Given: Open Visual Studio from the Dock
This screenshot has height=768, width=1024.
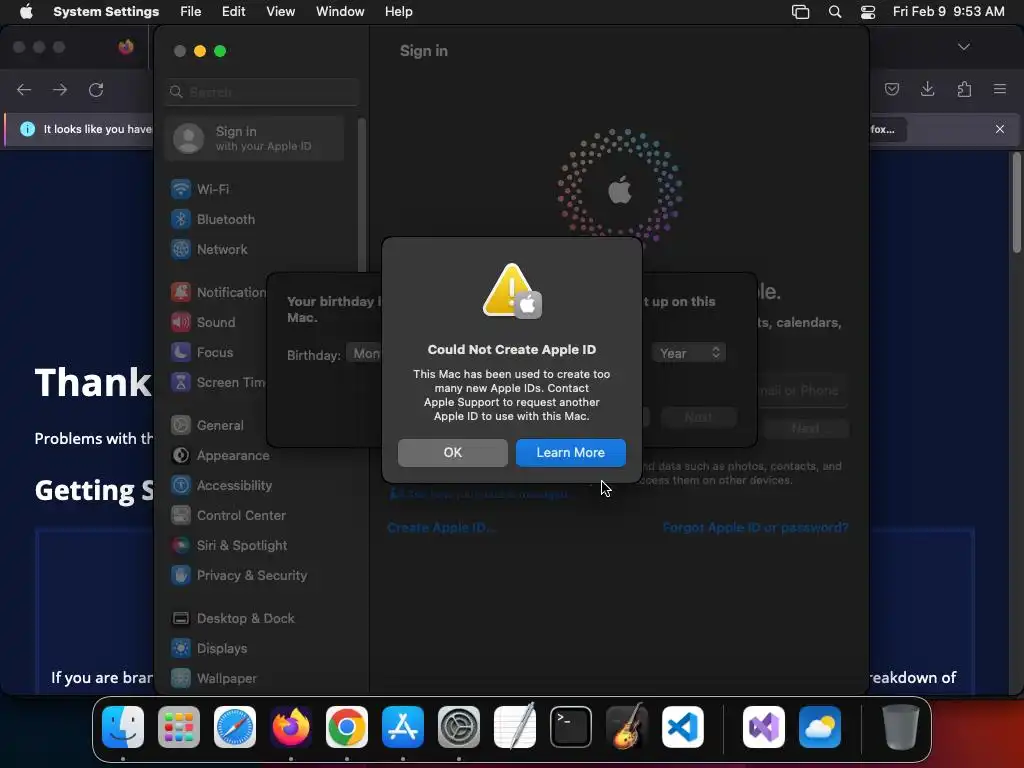Looking at the screenshot, I should point(764,727).
